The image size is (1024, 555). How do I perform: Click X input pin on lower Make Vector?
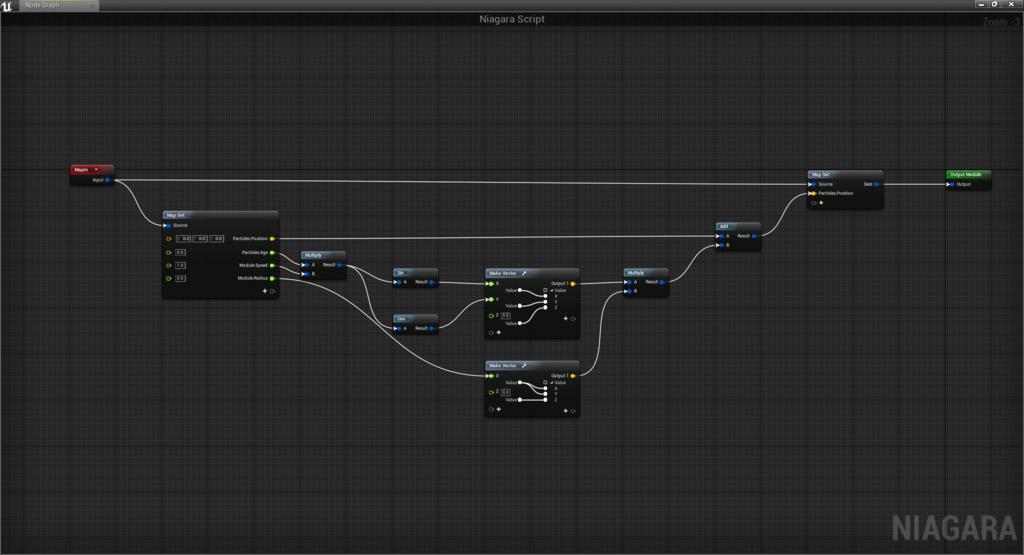pos(490,376)
